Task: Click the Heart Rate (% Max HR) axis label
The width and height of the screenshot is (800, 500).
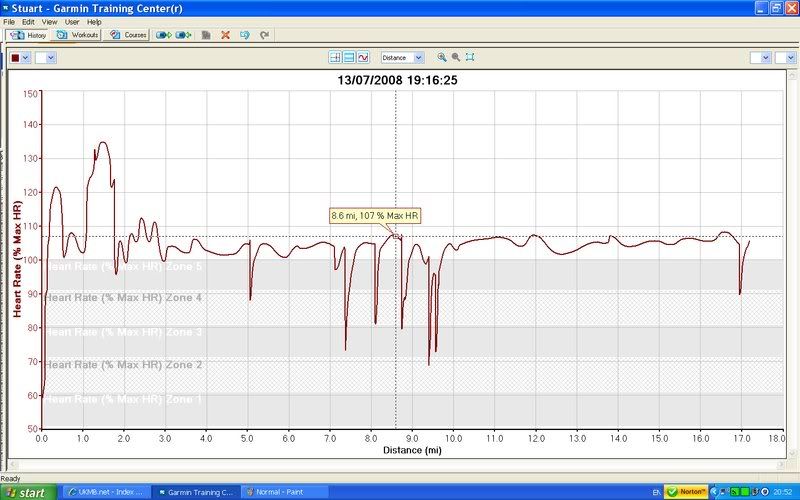Action: [x=17, y=259]
